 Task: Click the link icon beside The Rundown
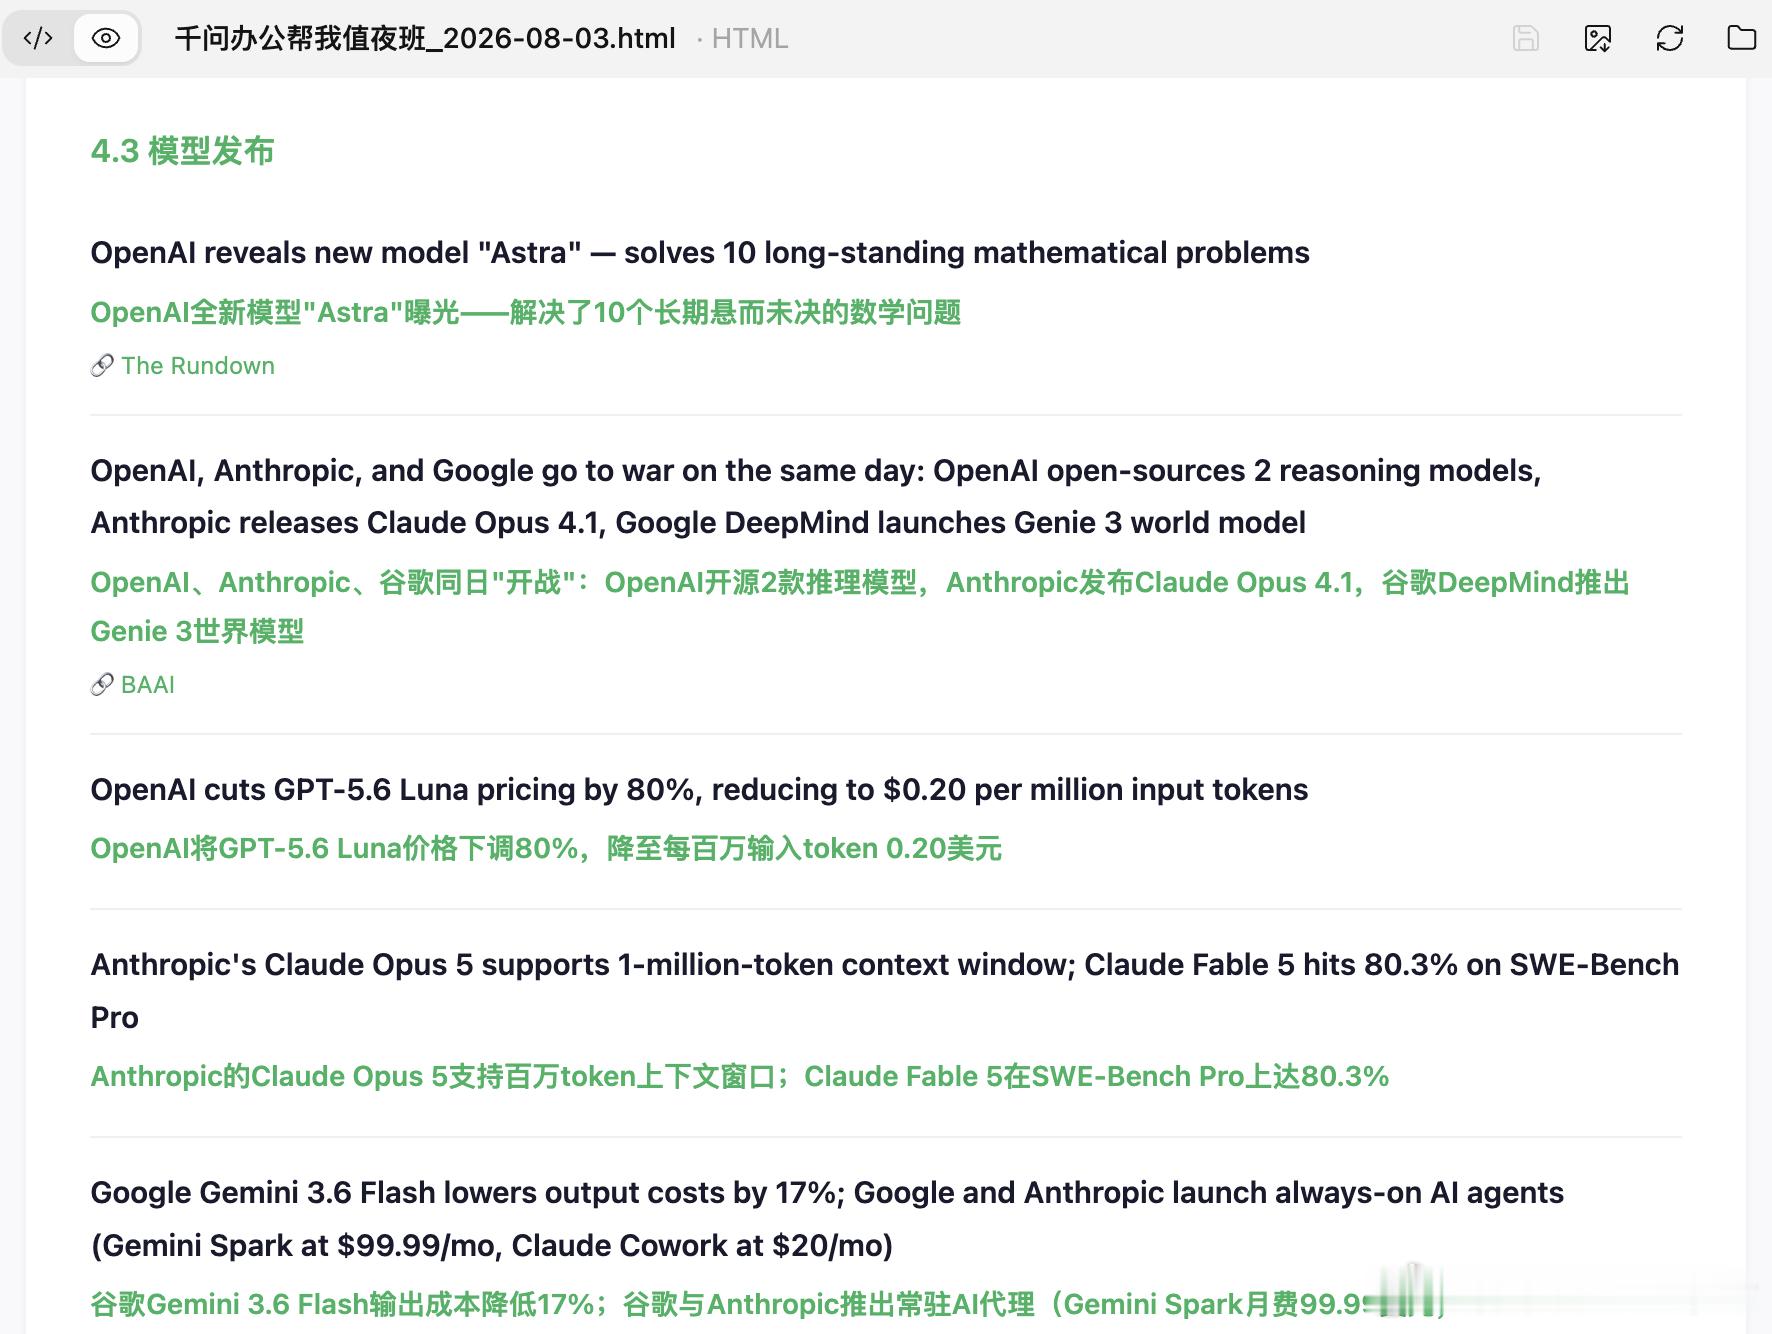point(102,366)
